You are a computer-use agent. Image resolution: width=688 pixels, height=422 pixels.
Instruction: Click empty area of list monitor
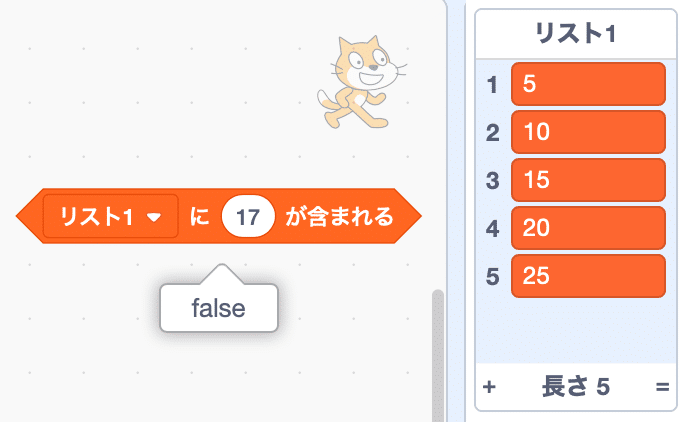pos(576,331)
